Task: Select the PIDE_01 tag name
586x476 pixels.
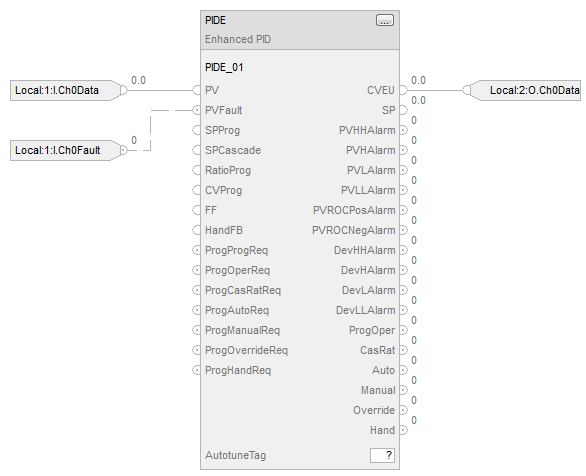Action: pyautogui.click(x=224, y=67)
